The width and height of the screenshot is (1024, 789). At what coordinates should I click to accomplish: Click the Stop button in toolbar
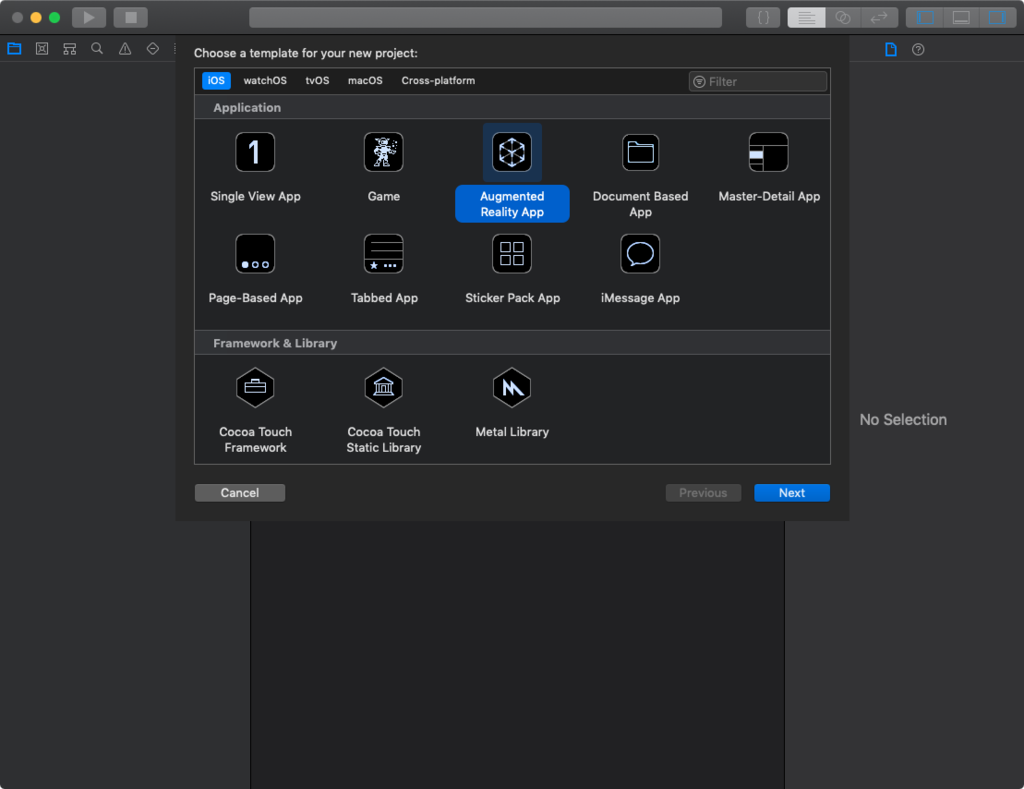click(x=131, y=18)
